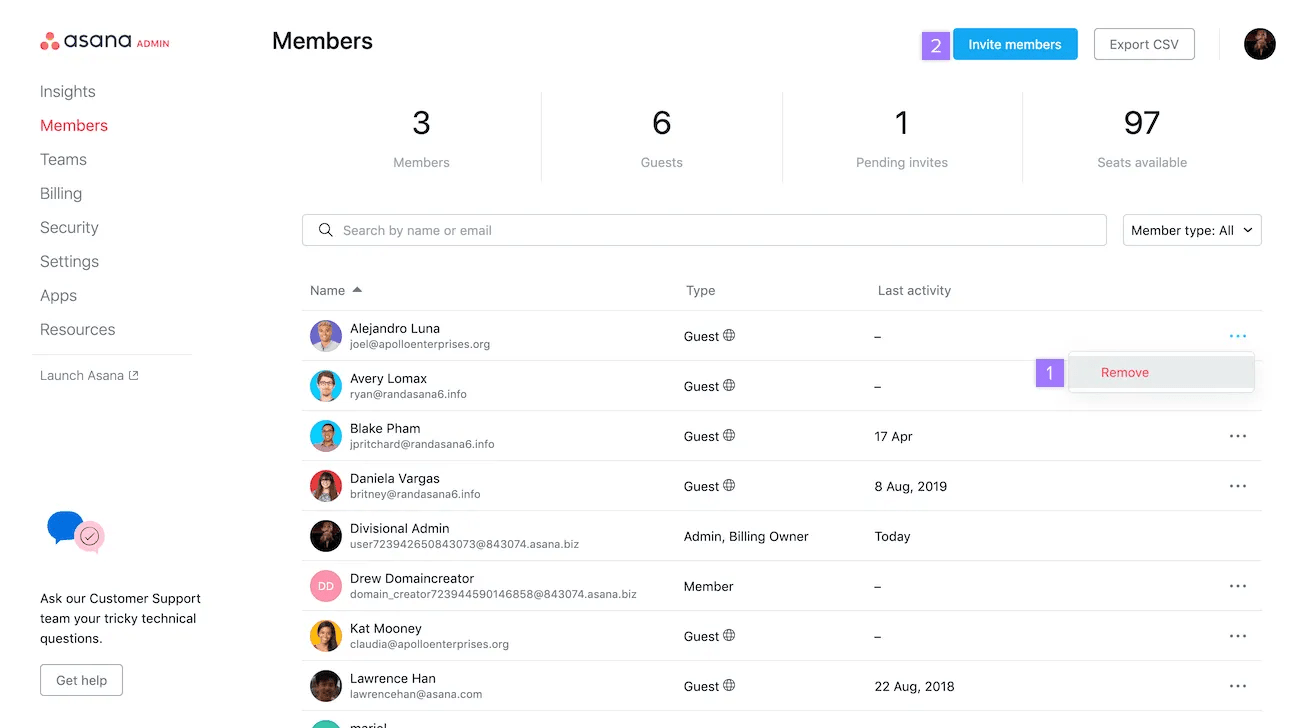Click the Invite members button
1300x728 pixels.
(1015, 44)
